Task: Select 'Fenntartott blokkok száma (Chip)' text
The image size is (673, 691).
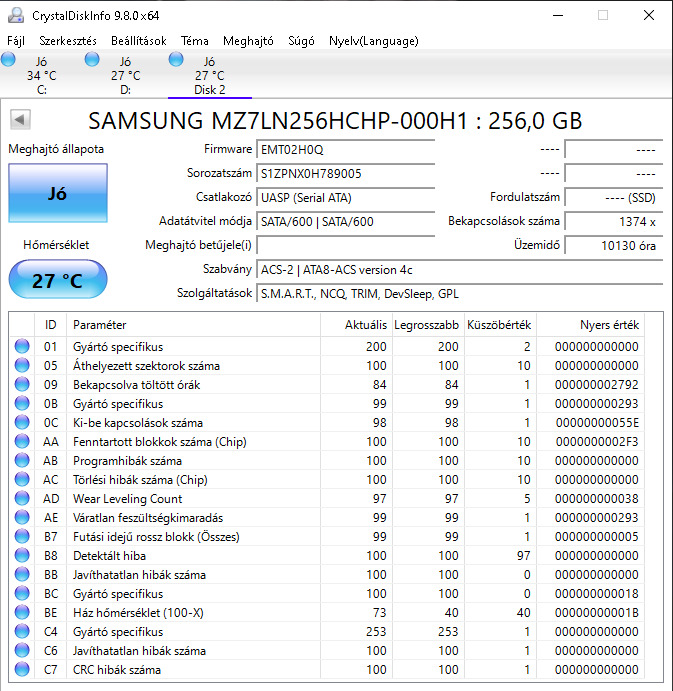Action: point(160,442)
